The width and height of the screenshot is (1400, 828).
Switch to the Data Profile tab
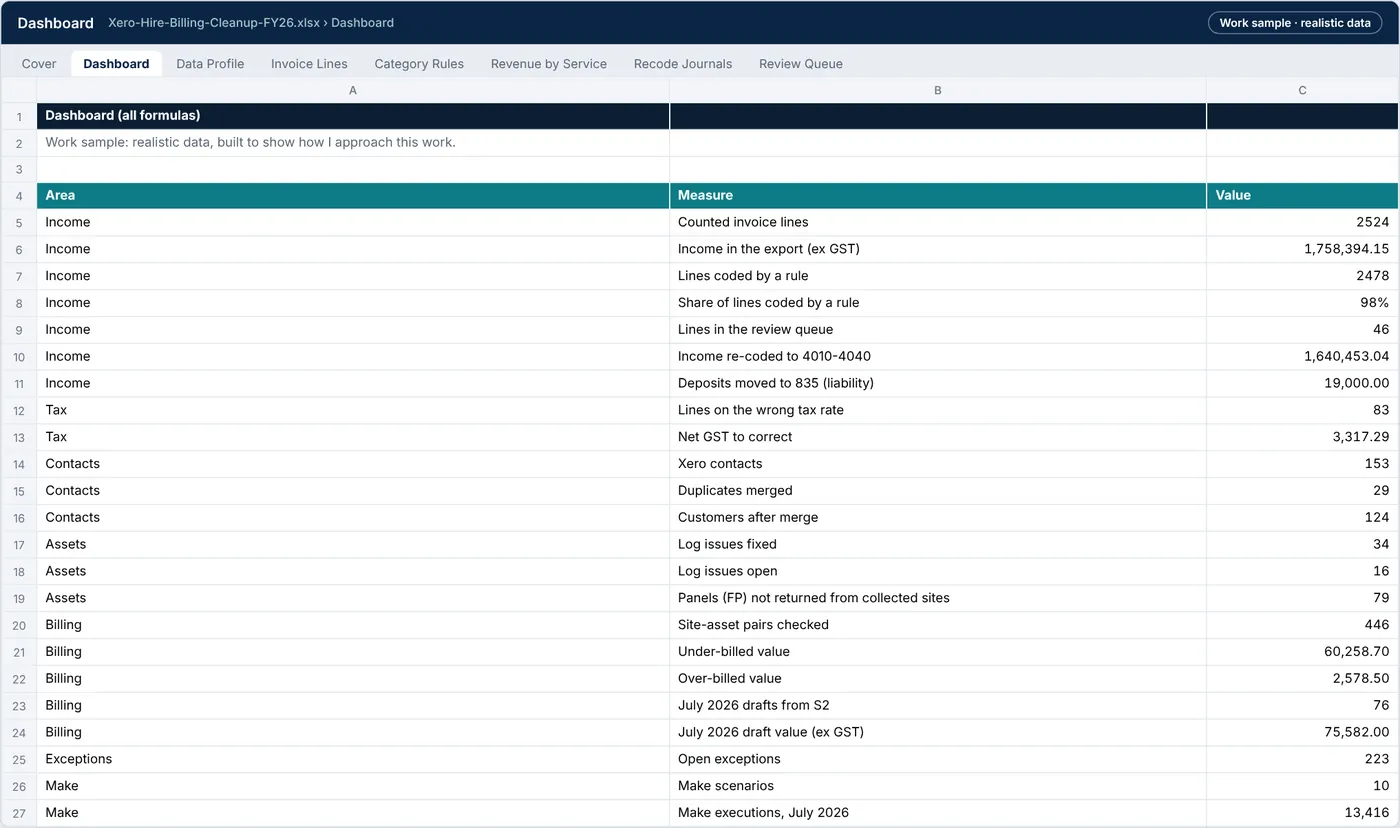tap(210, 64)
